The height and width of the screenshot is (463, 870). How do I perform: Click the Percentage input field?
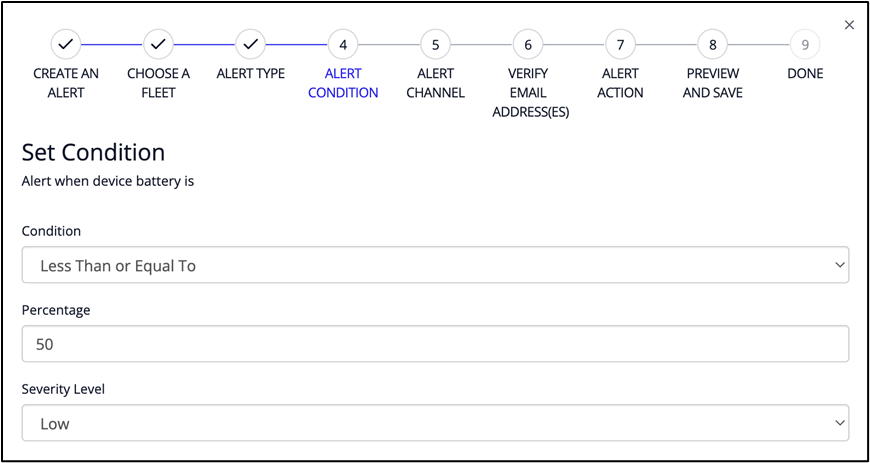click(435, 344)
